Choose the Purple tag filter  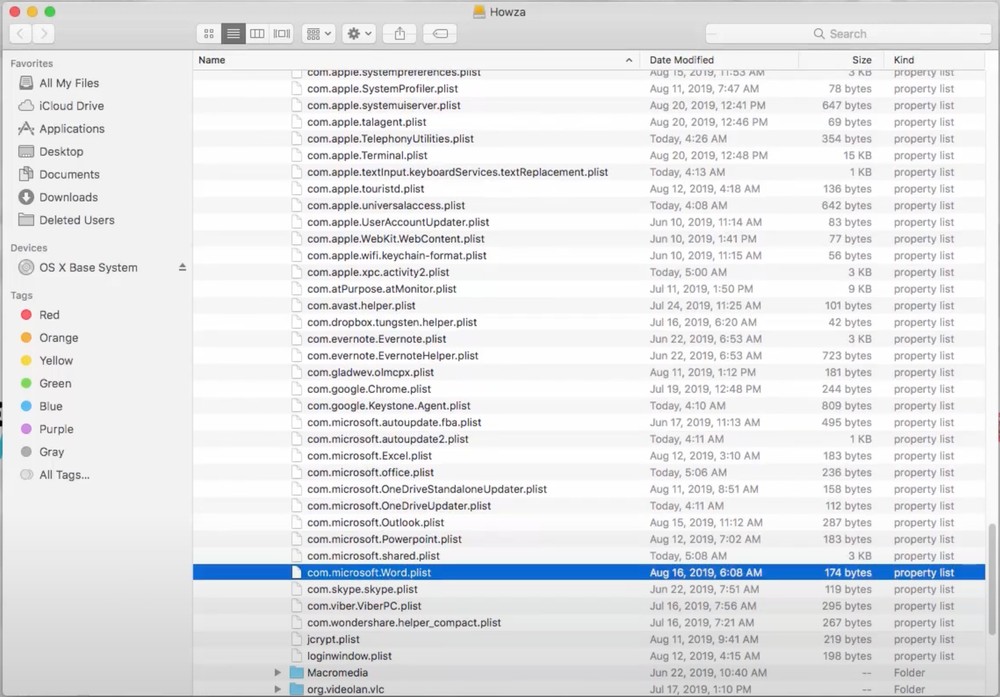tap(56, 429)
